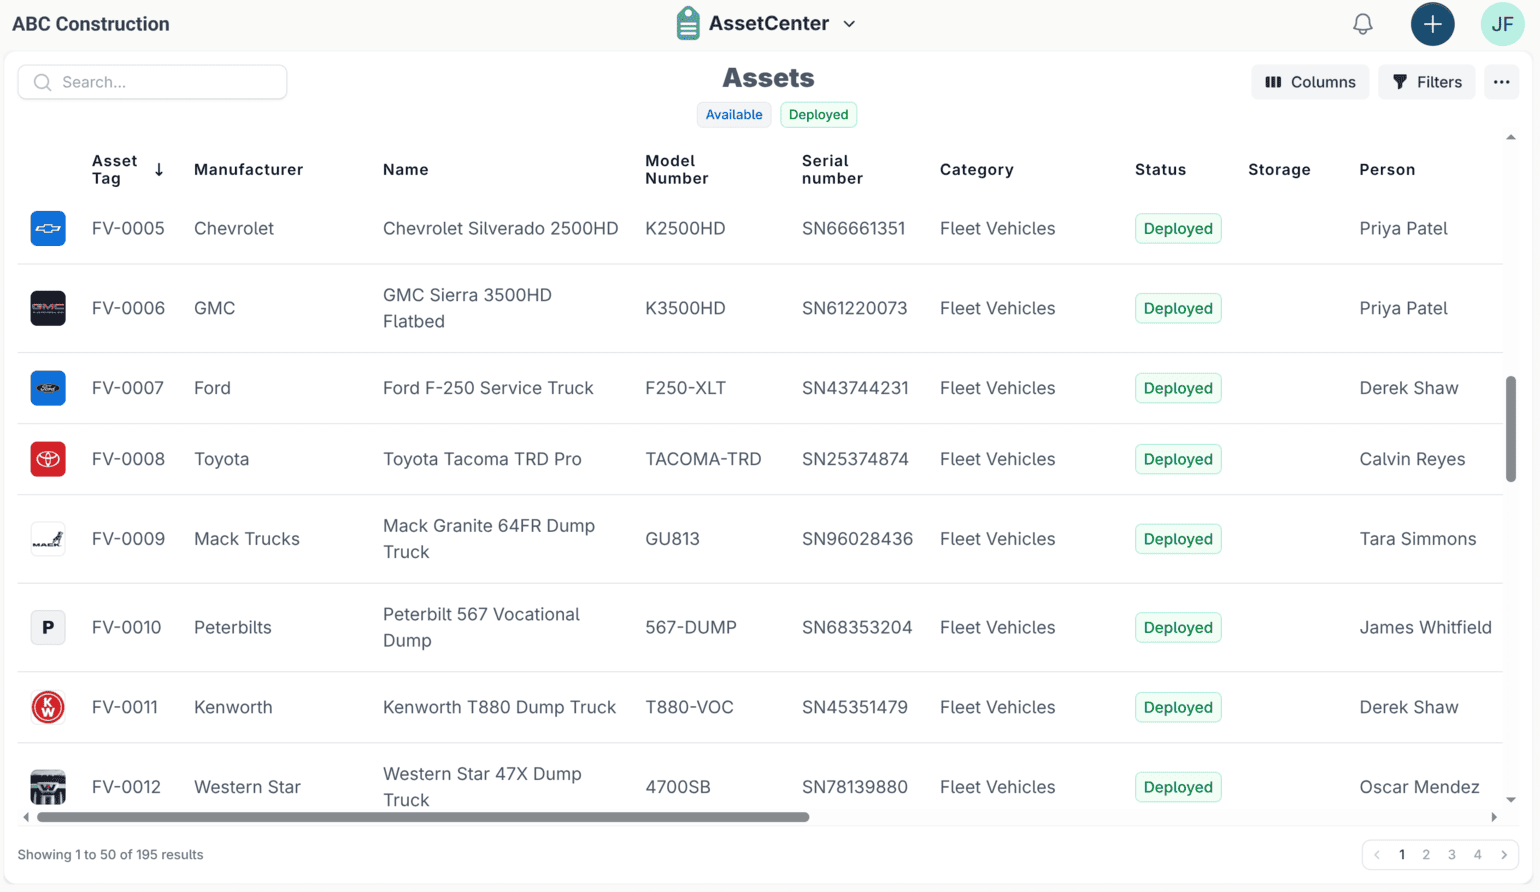Screen dimensions: 1540x892
Task: Click the scroll up arrow
Action: pos(1510,137)
